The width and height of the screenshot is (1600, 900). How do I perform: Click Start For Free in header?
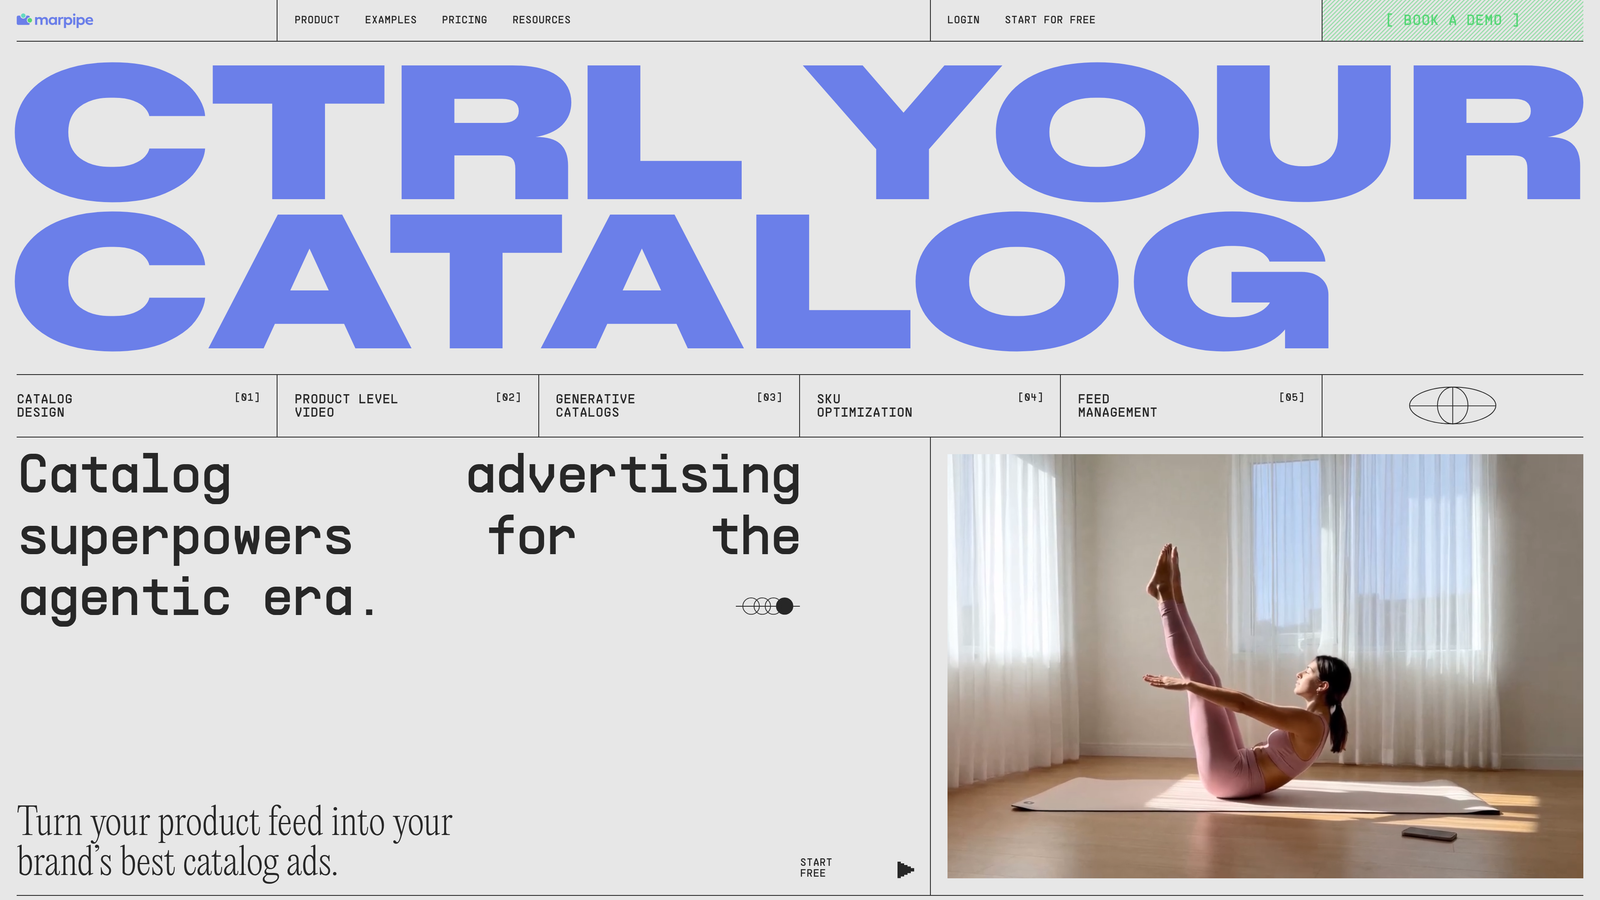tap(1050, 20)
